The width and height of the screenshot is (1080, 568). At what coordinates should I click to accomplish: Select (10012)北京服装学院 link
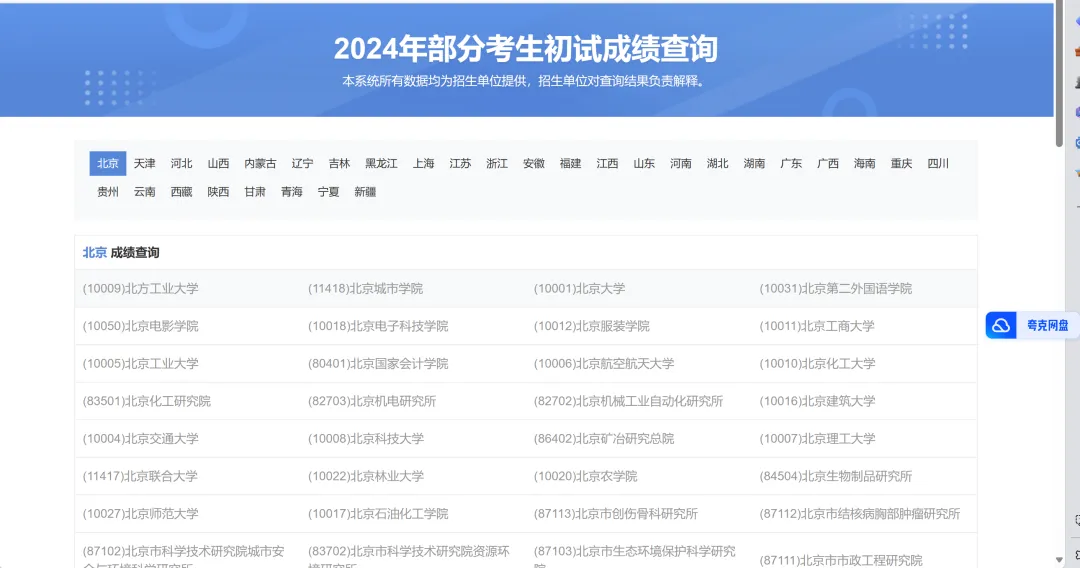pos(592,326)
